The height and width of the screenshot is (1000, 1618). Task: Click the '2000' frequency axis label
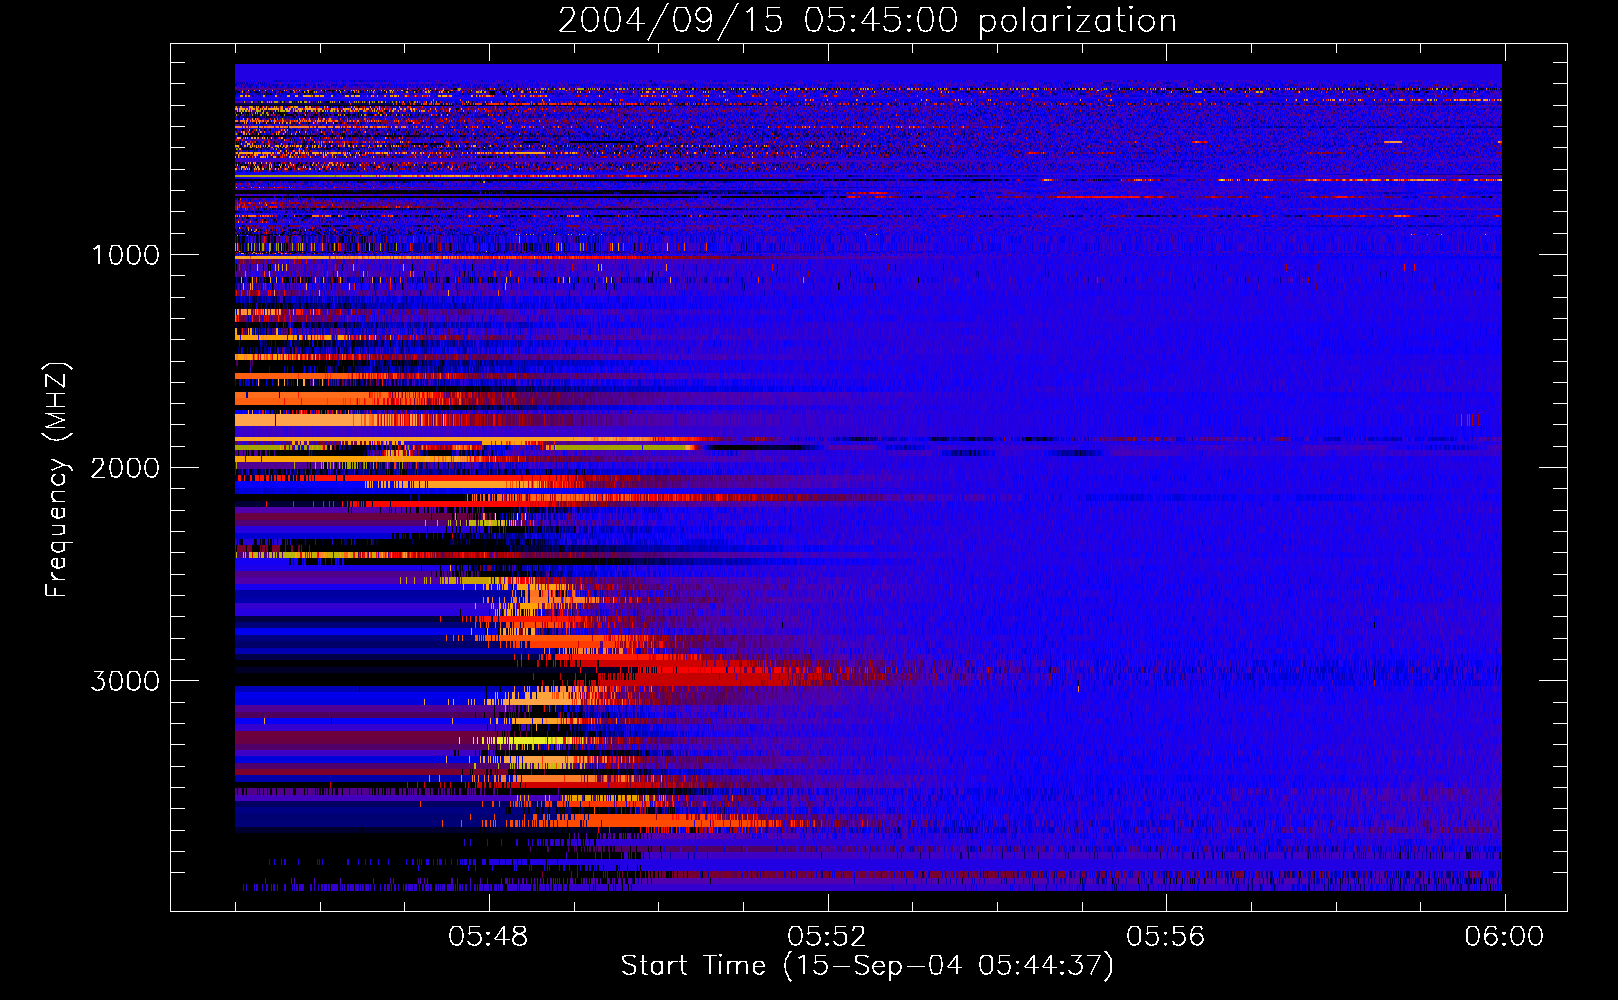[125, 468]
